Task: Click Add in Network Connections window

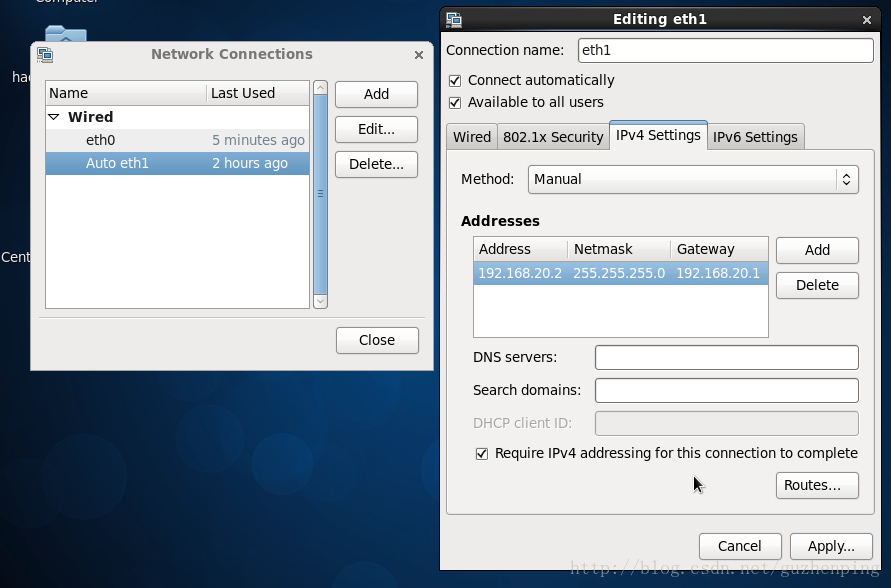Action: coord(376,94)
